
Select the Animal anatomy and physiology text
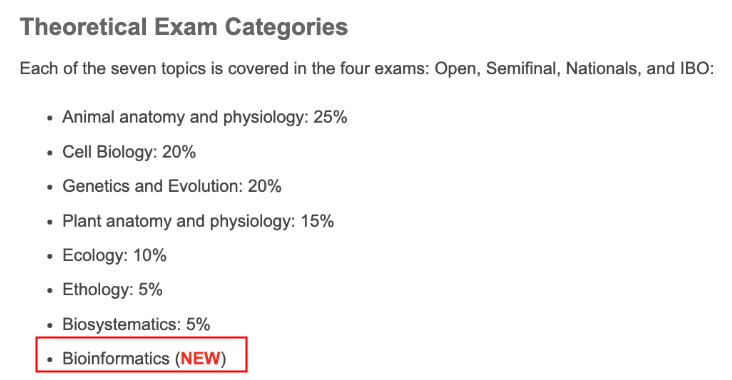(x=185, y=117)
